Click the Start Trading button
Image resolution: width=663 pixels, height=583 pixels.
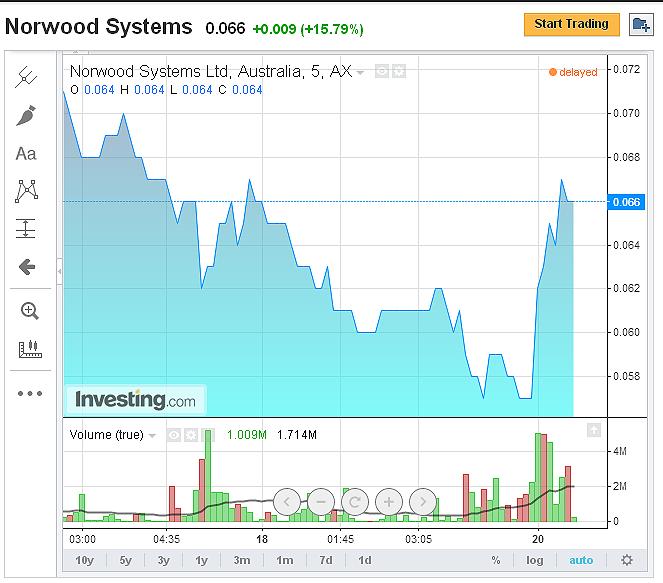(x=571, y=24)
